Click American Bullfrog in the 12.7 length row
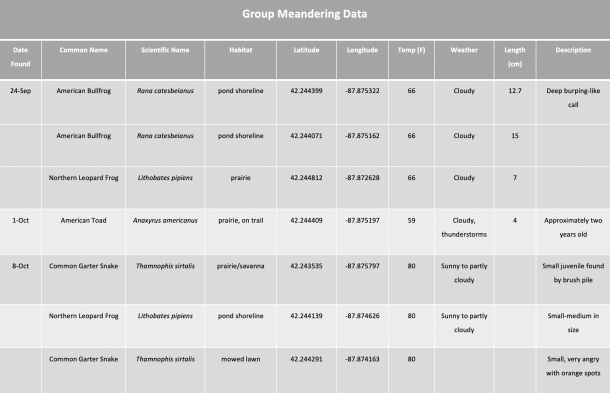Image resolution: width=610 pixels, height=393 pixels. pos(83,91)
